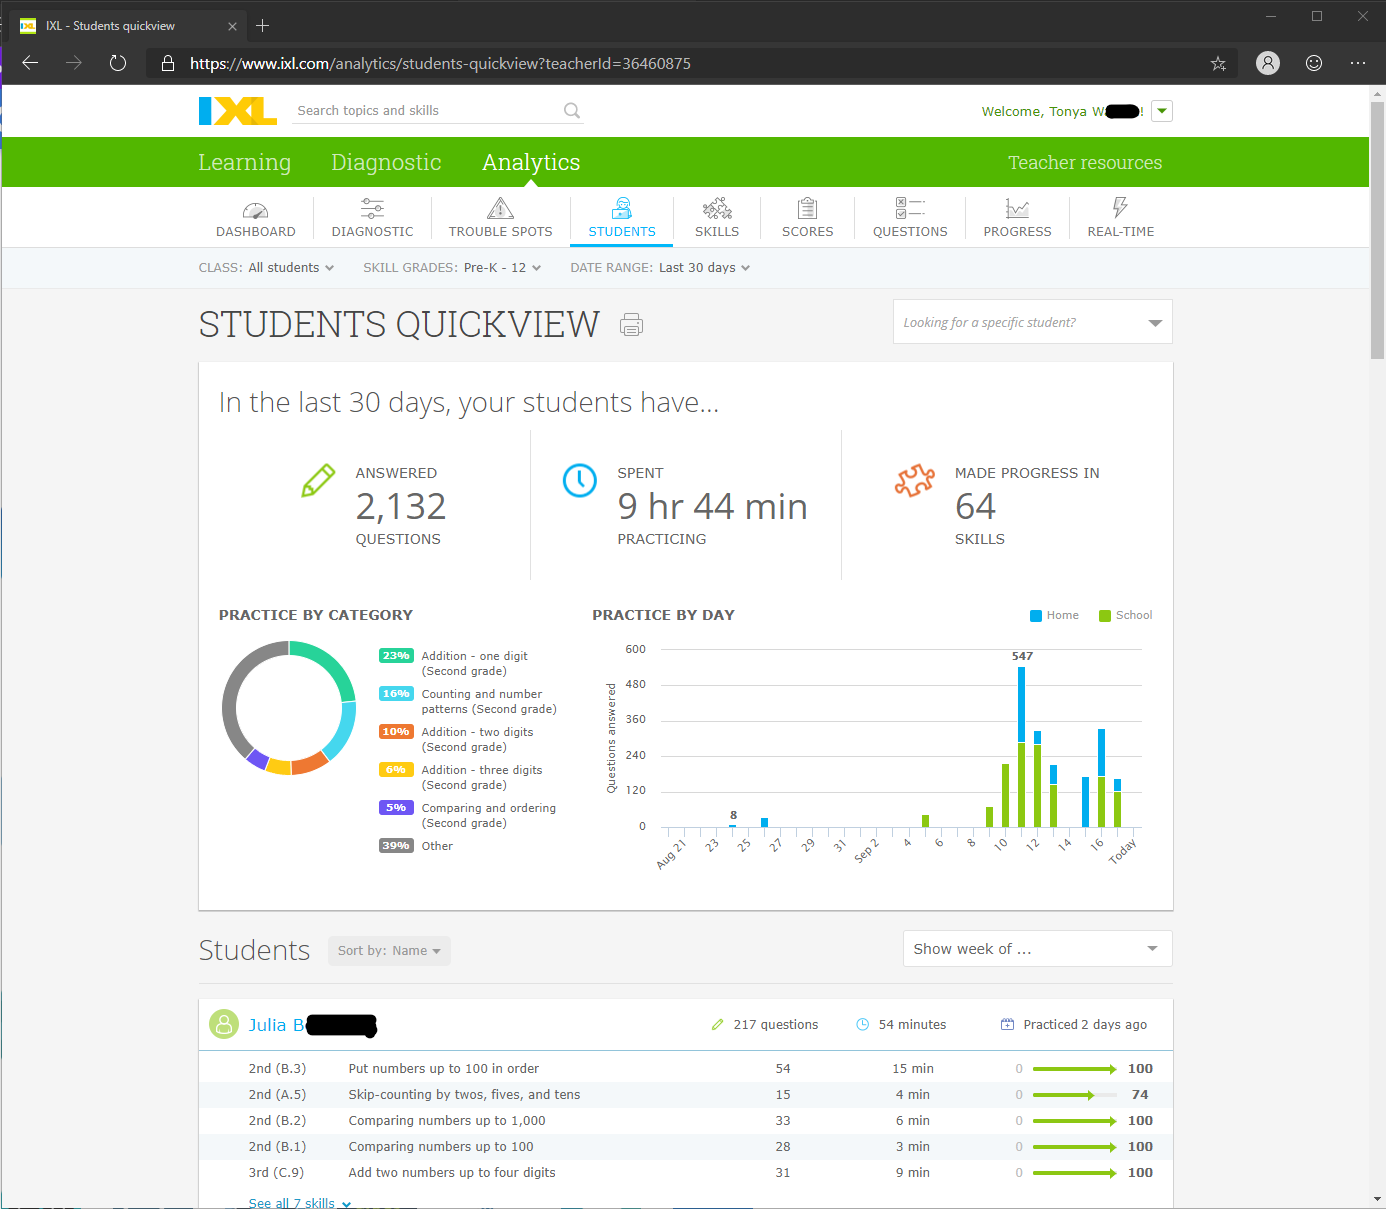
Task: Open 'Looking for a specific student' dropdown
Action: point(1032,322)
